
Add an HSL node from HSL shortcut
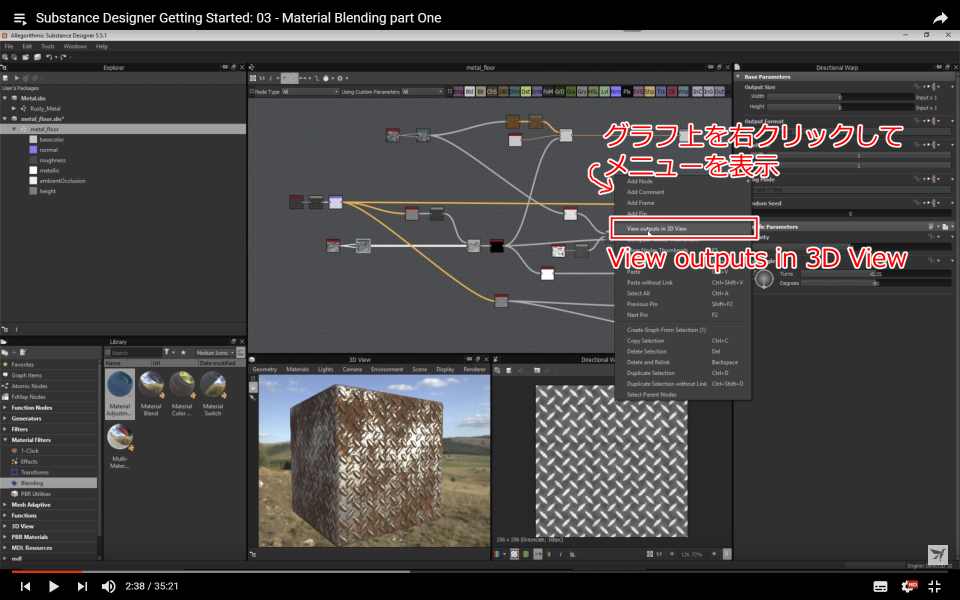coord(593,92)
